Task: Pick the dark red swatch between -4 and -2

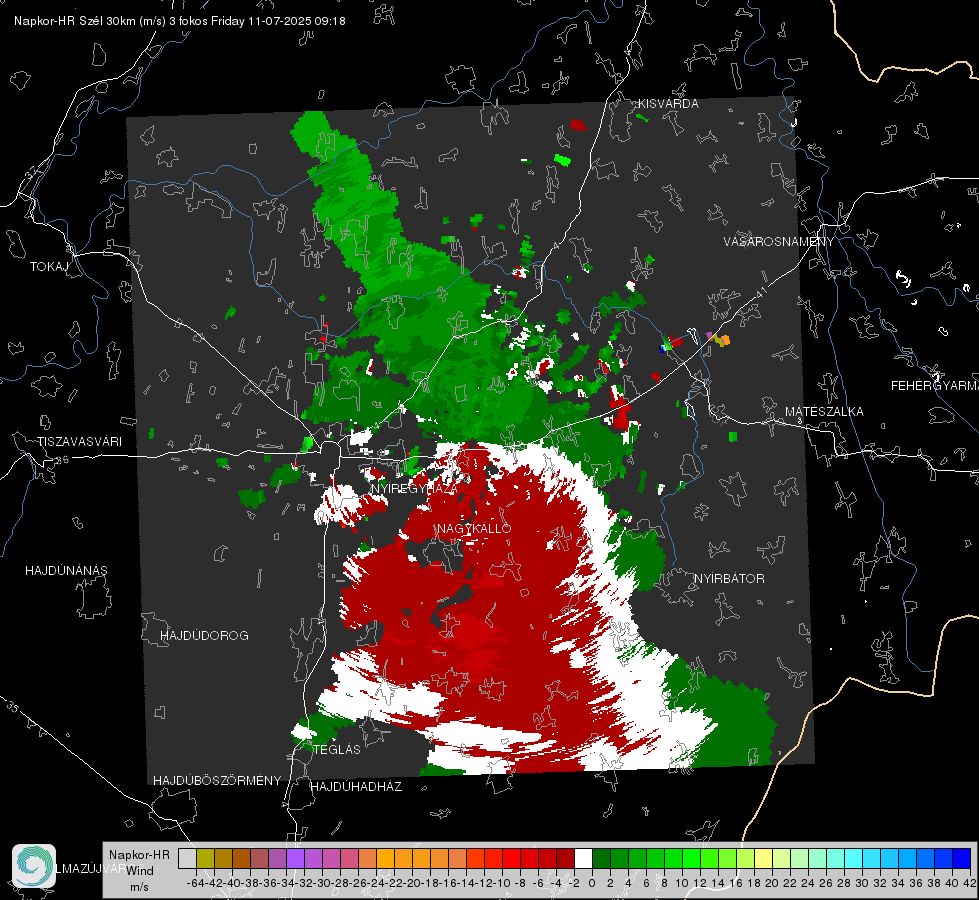Action: click(565, 858)
